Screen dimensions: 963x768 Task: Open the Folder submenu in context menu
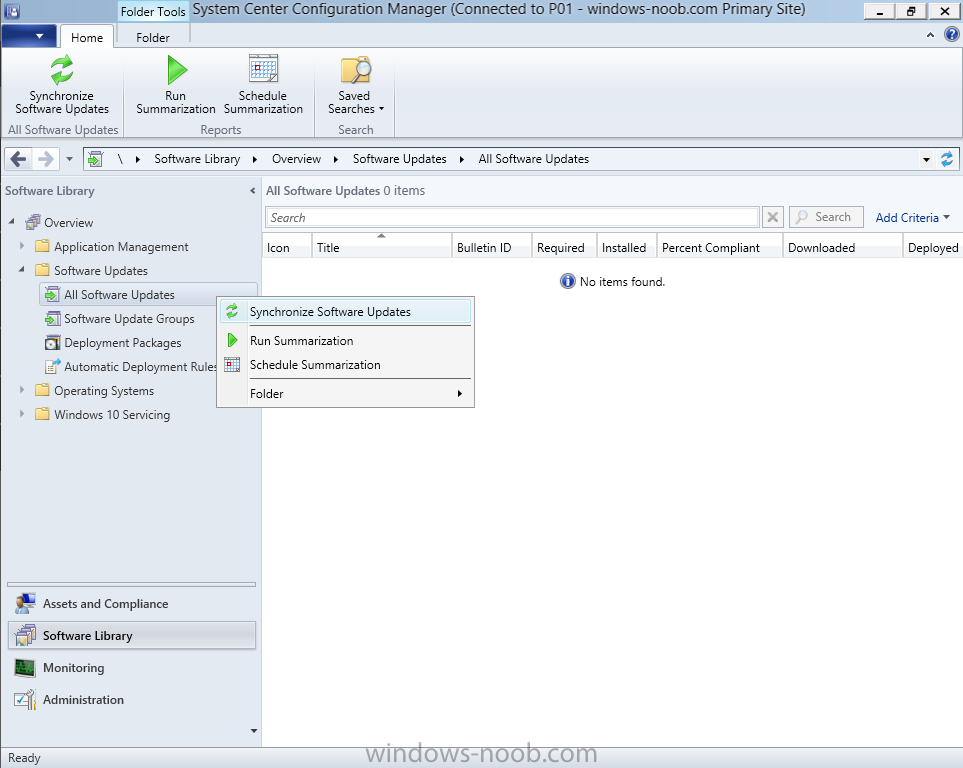pyautogui.click(x=346, y=394)
